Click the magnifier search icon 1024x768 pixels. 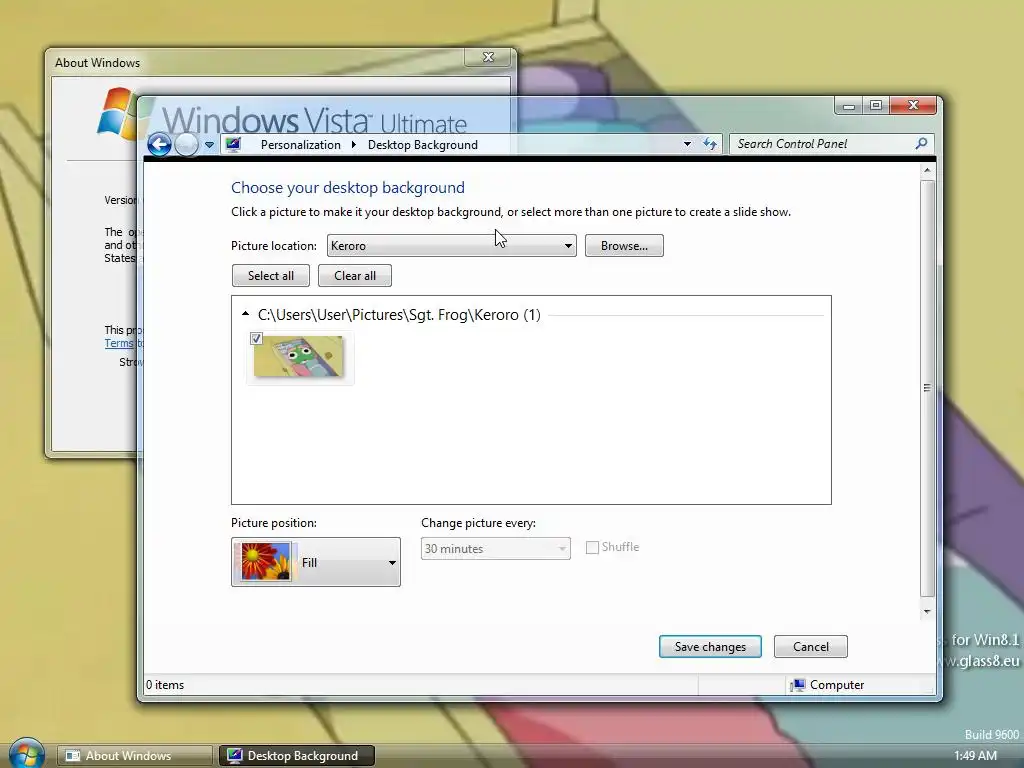(x=921, y=143)
